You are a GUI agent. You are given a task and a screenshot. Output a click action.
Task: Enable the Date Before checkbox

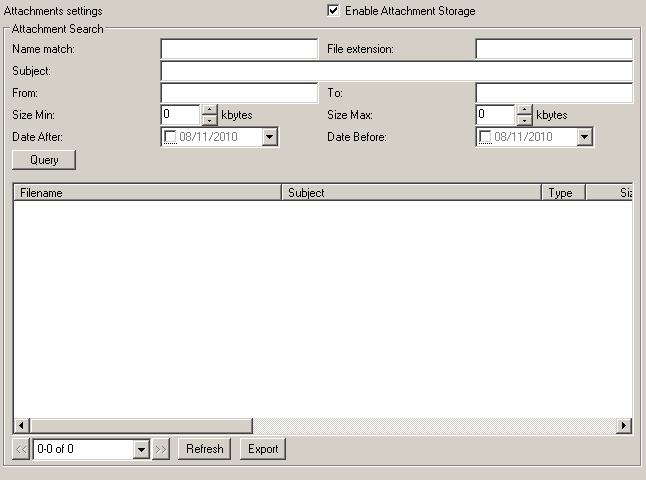pyautogui.click(x=486, y=137)
